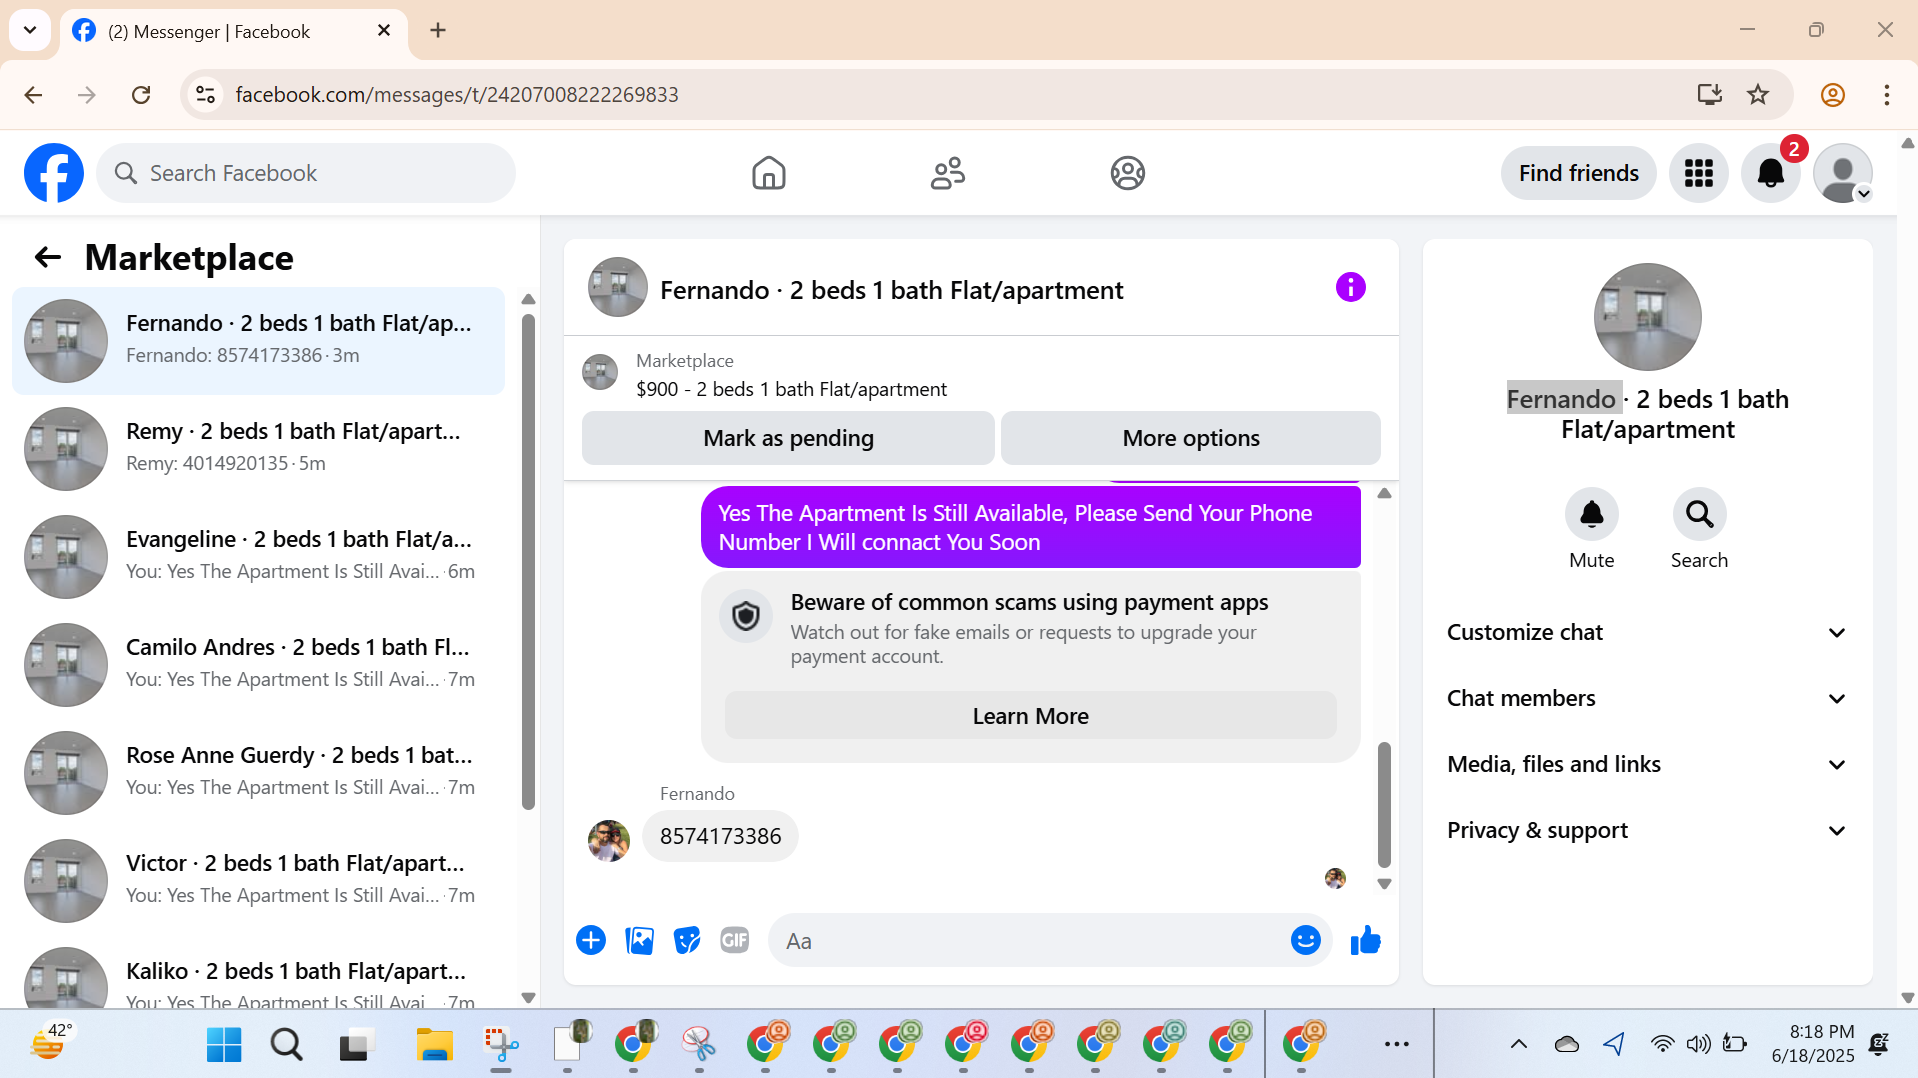The width and height of the screenshot is (1918, 1078).
Task: Click the browser back button
Action: point(33,95)
